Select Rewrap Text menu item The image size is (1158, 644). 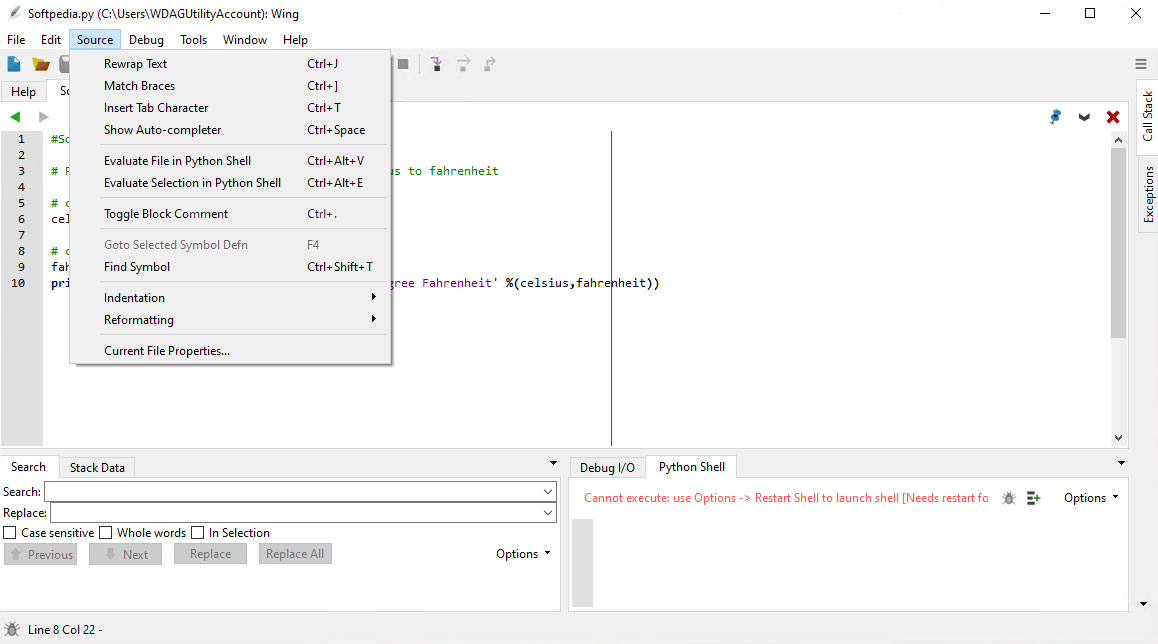click(x=230, y=64)
